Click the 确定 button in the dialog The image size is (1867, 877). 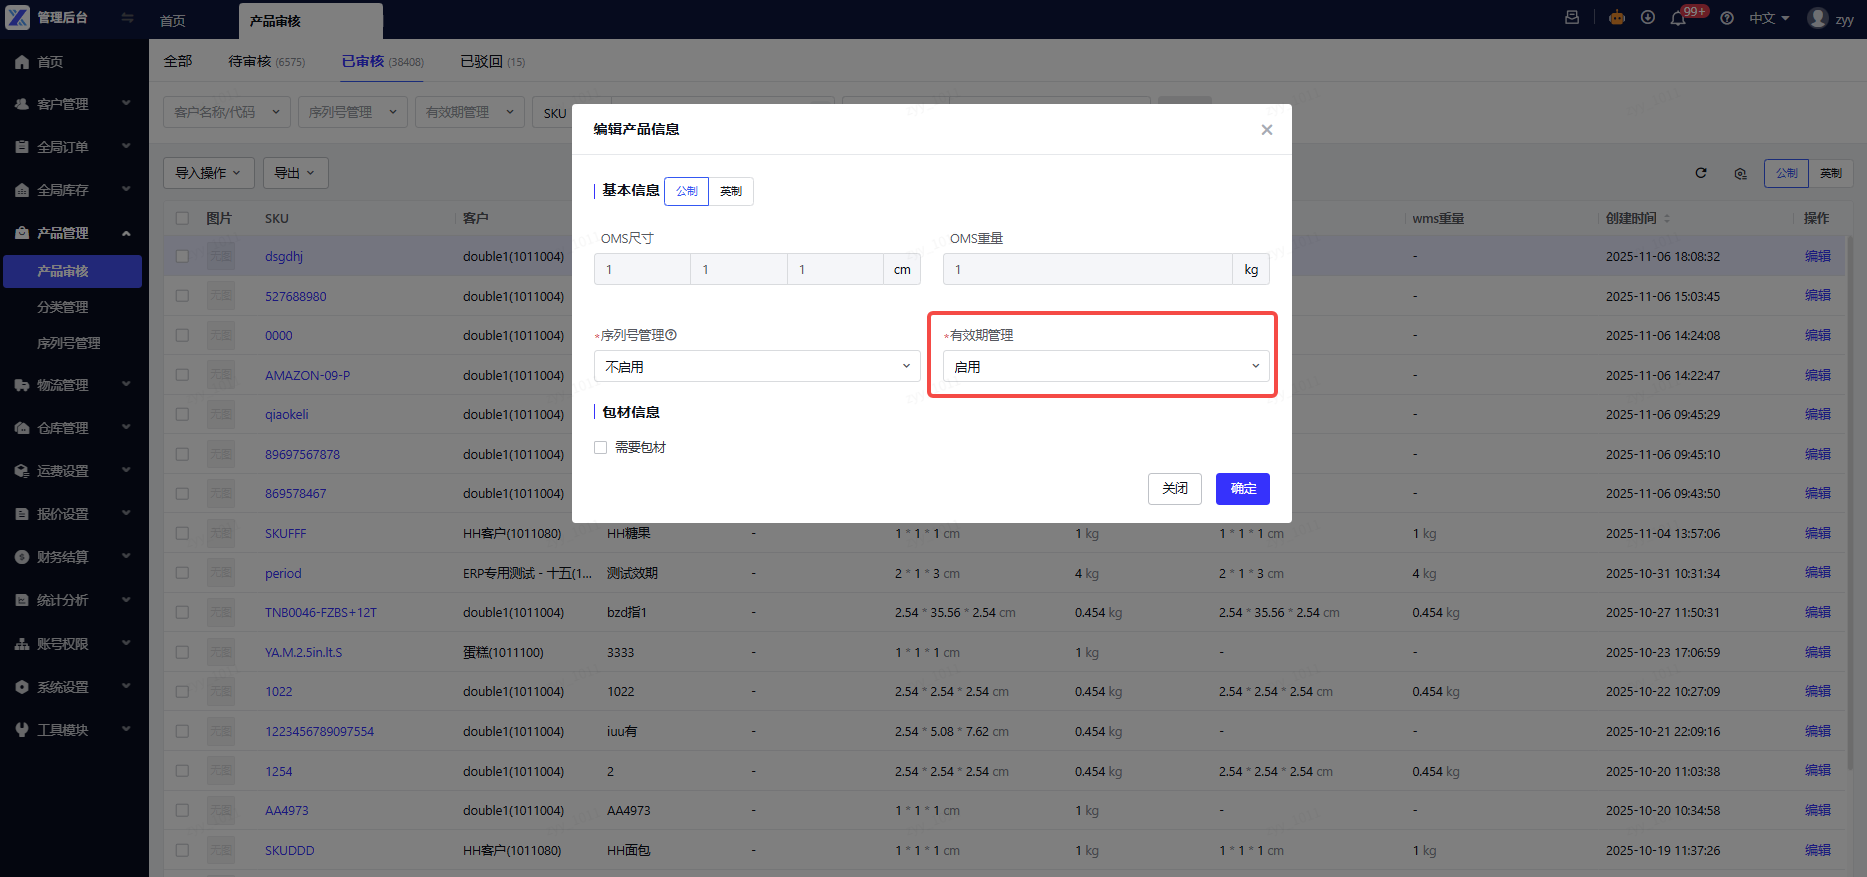(1243, 489)
